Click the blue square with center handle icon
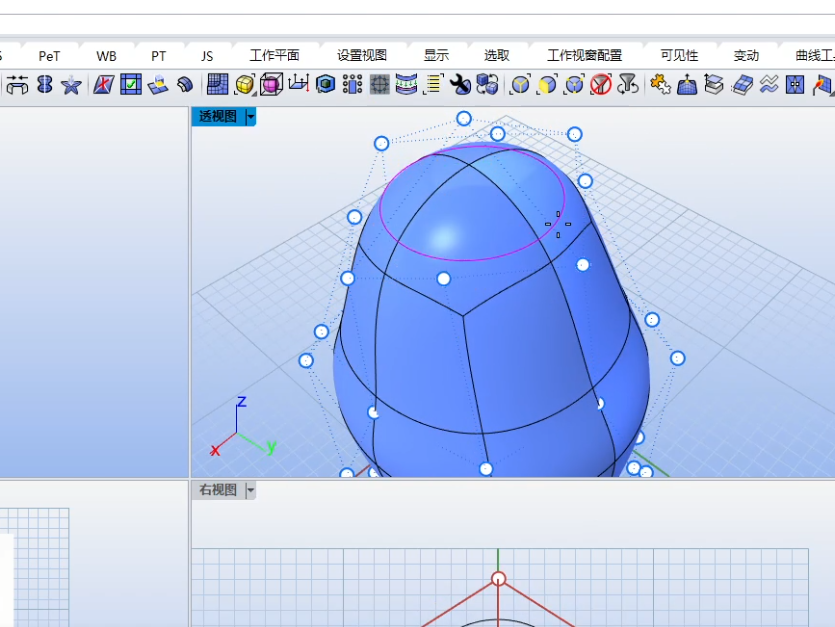 tap(795, 85)
